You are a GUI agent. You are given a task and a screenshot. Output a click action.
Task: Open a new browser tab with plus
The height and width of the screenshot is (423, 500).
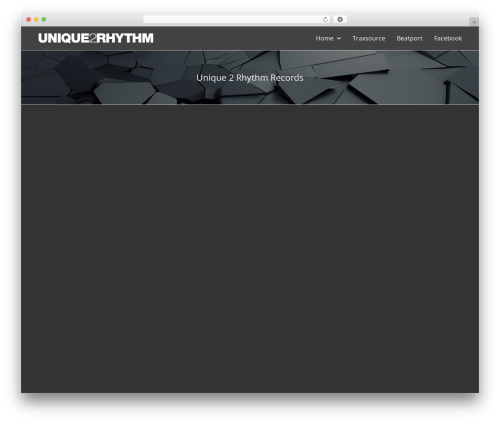pos(474,22)
